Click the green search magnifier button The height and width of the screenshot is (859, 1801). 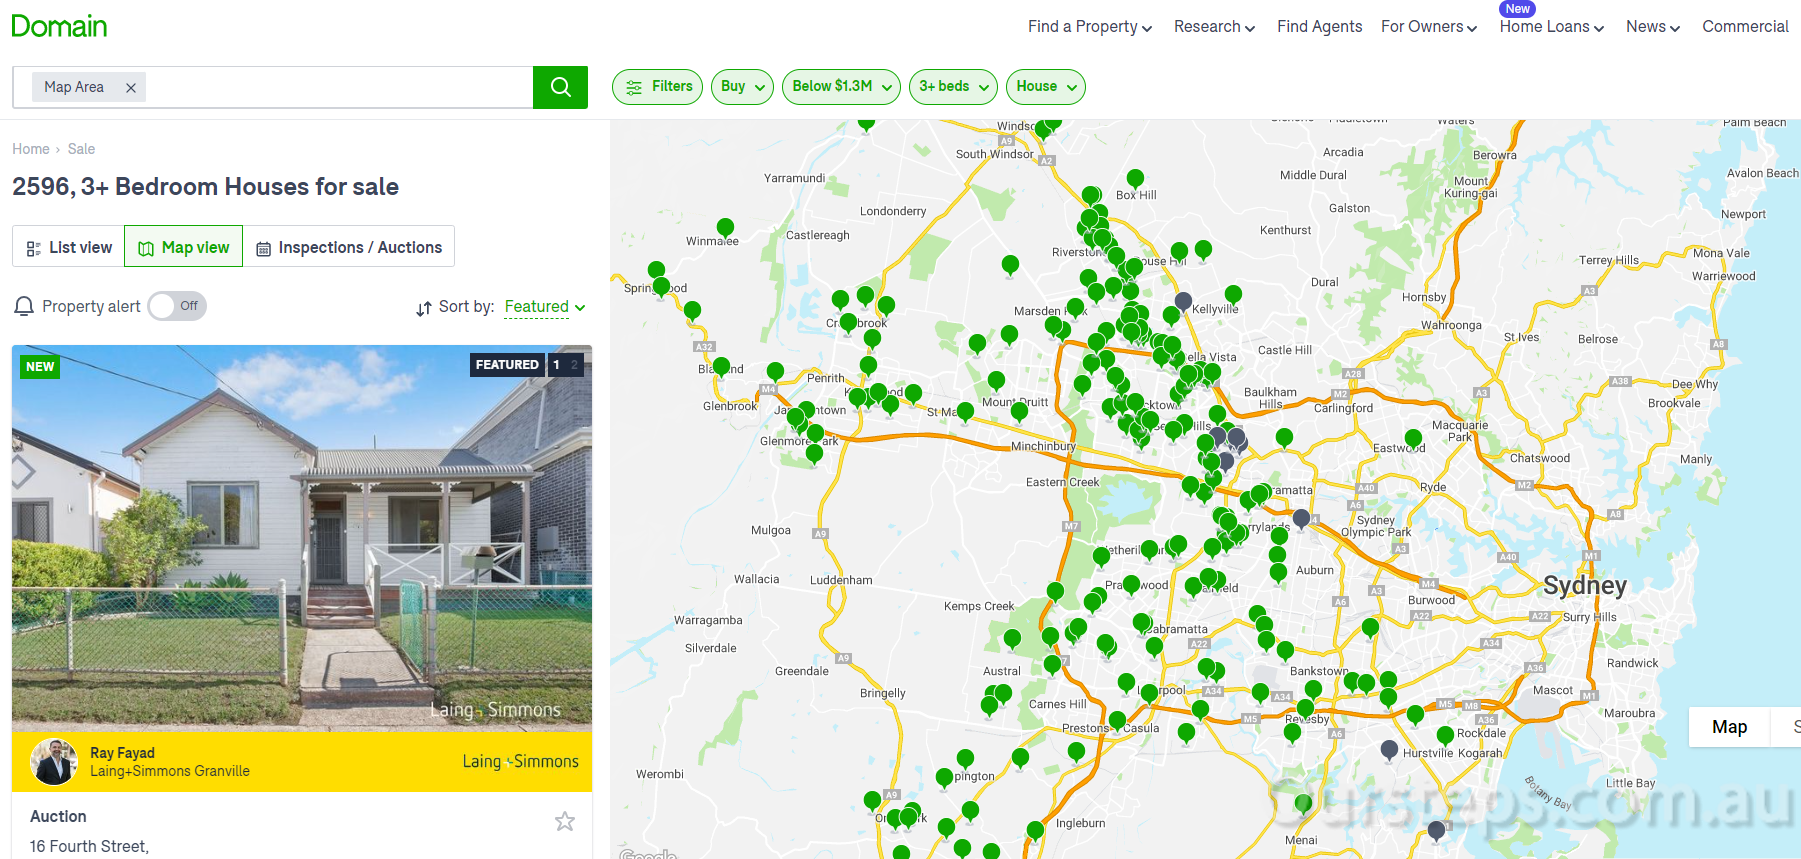click(x=560, y=87)
